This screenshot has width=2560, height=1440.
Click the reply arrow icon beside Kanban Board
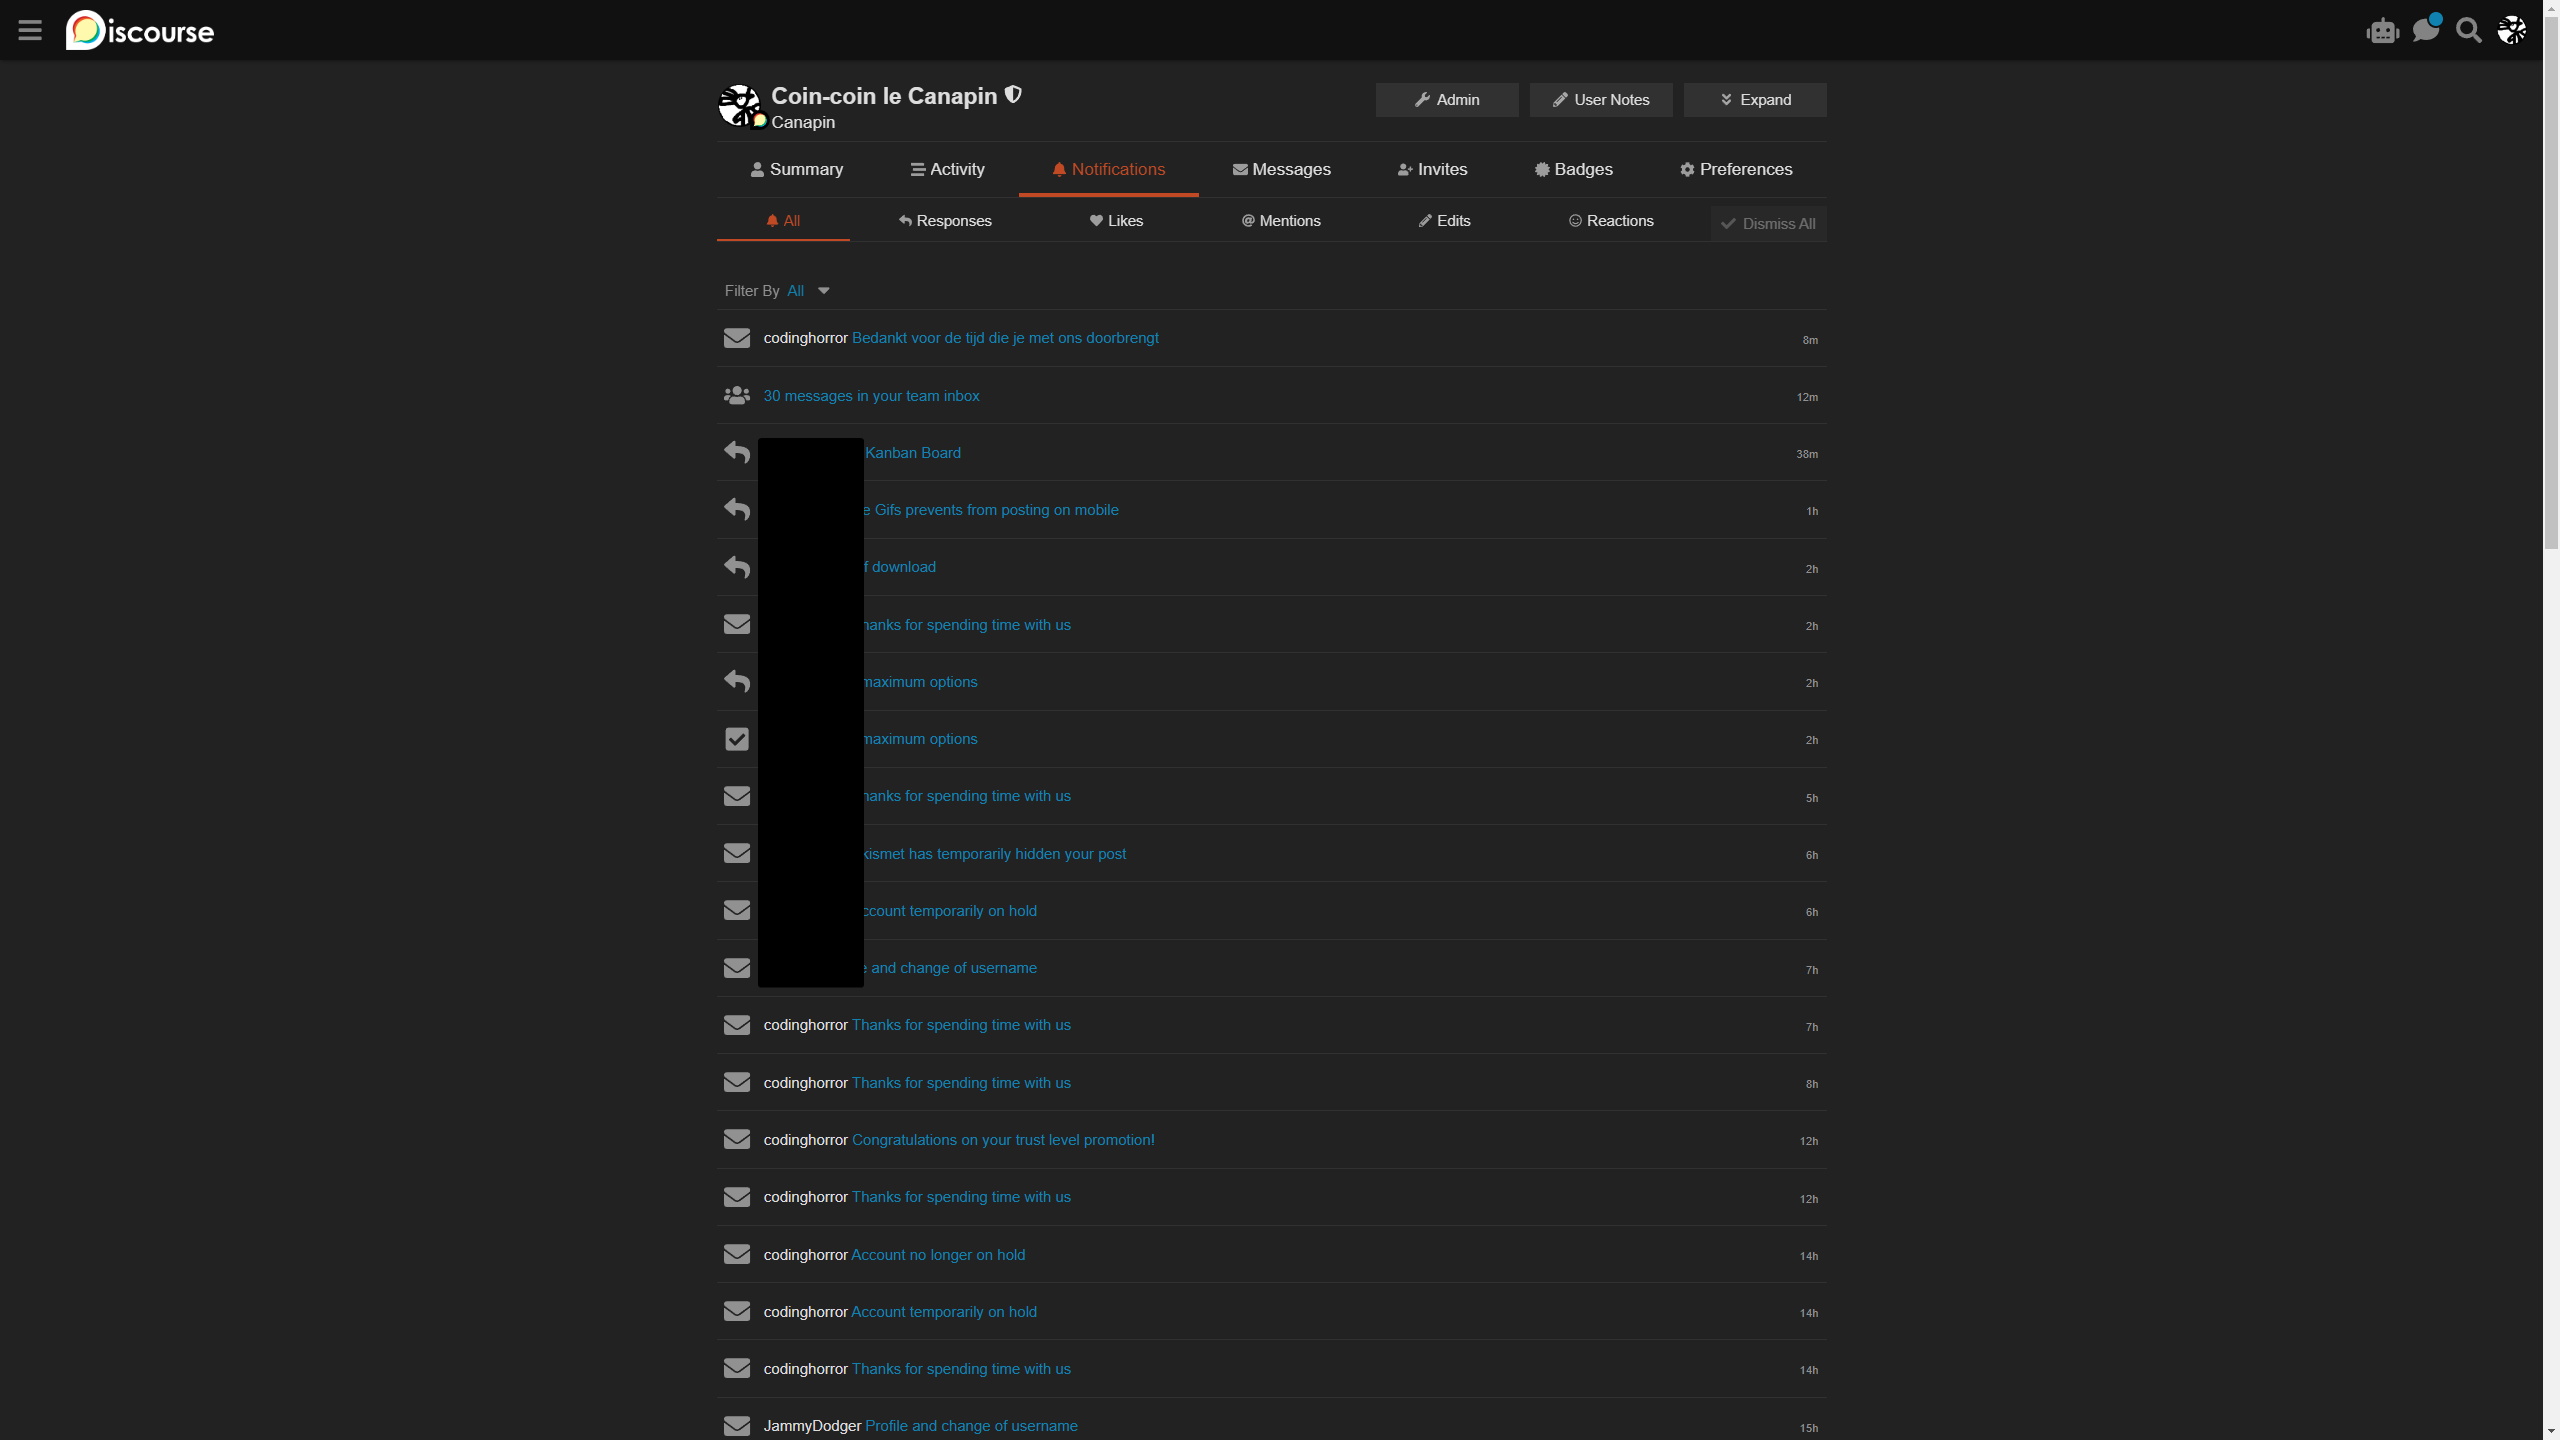pyautogui.click(x=737, y=453)
